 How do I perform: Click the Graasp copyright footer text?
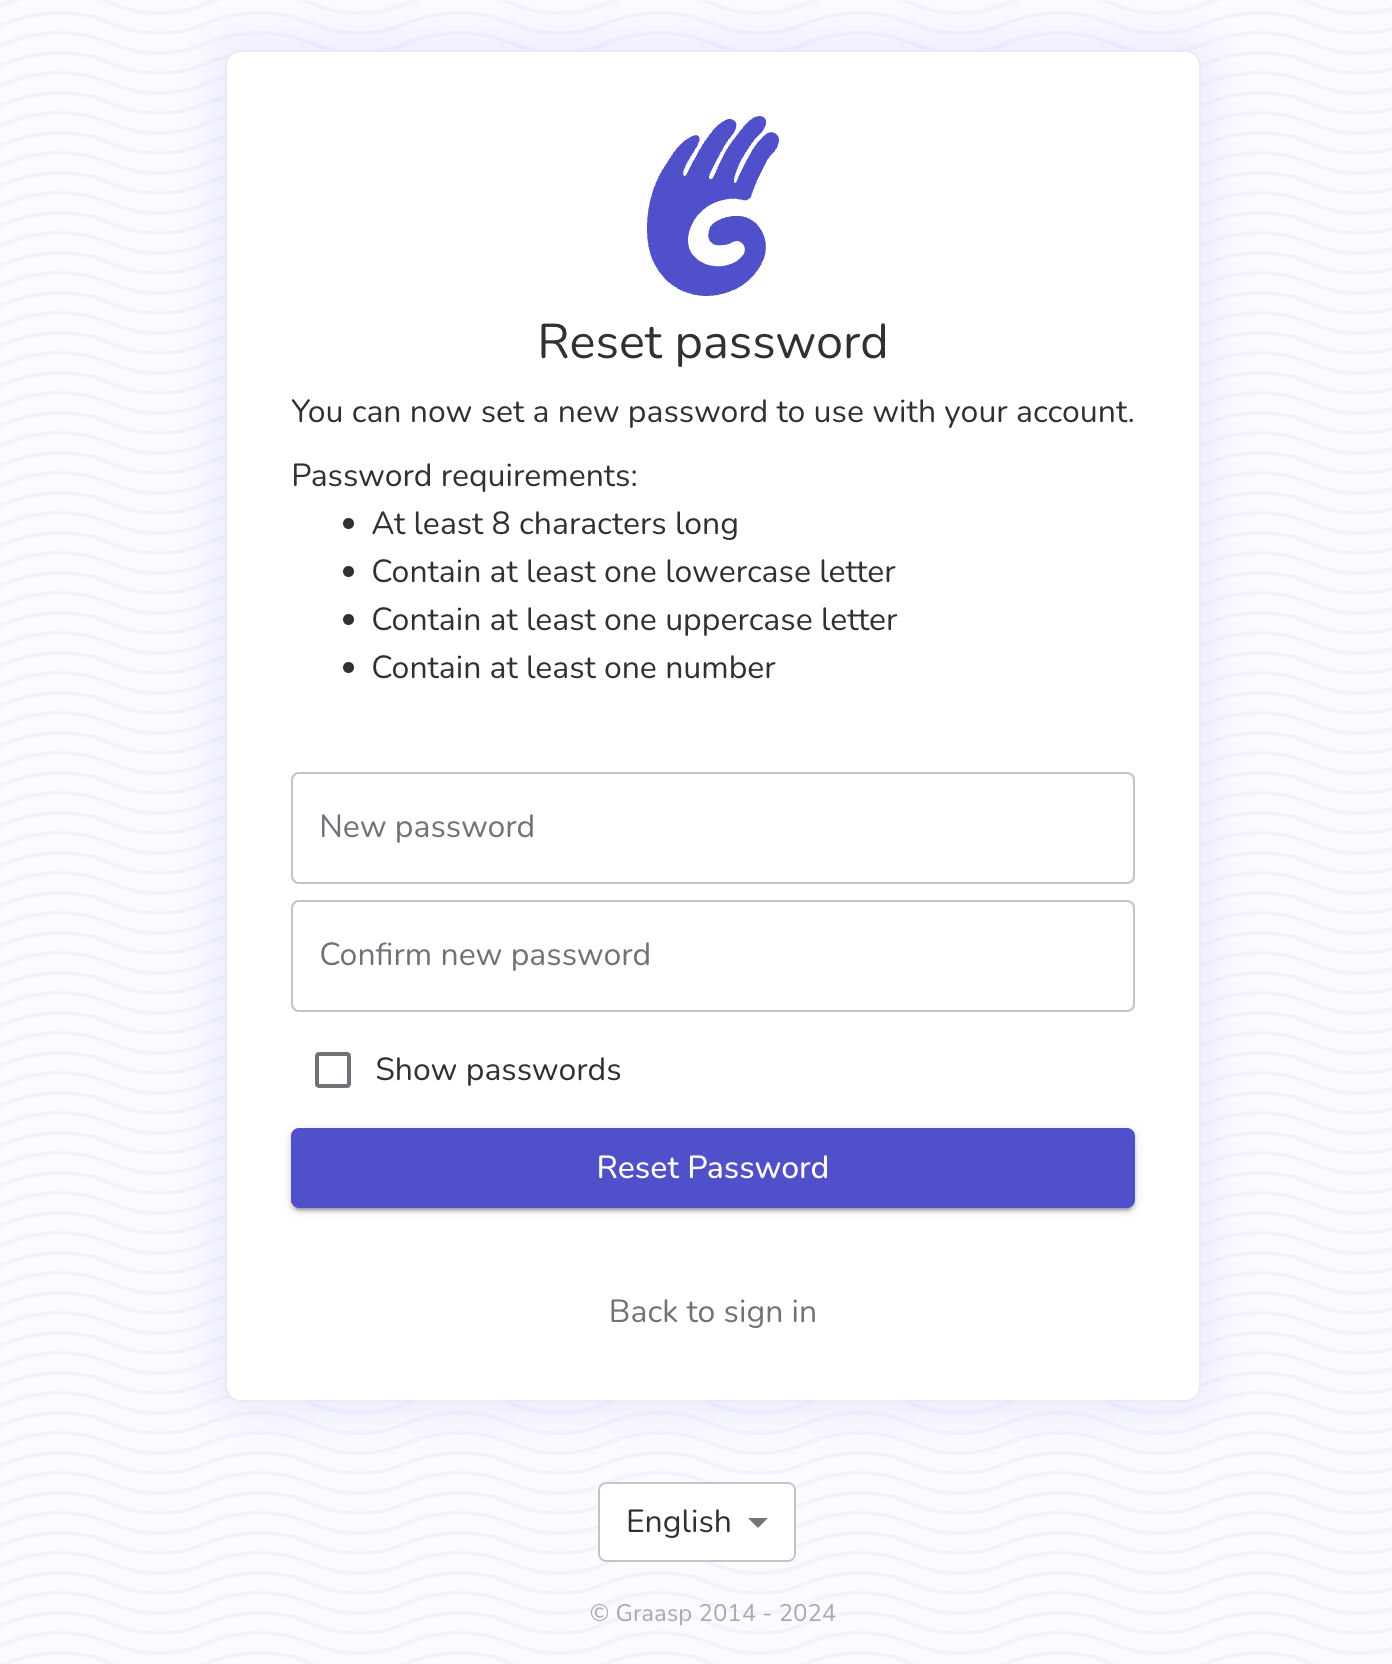(x=712, y=1613)
